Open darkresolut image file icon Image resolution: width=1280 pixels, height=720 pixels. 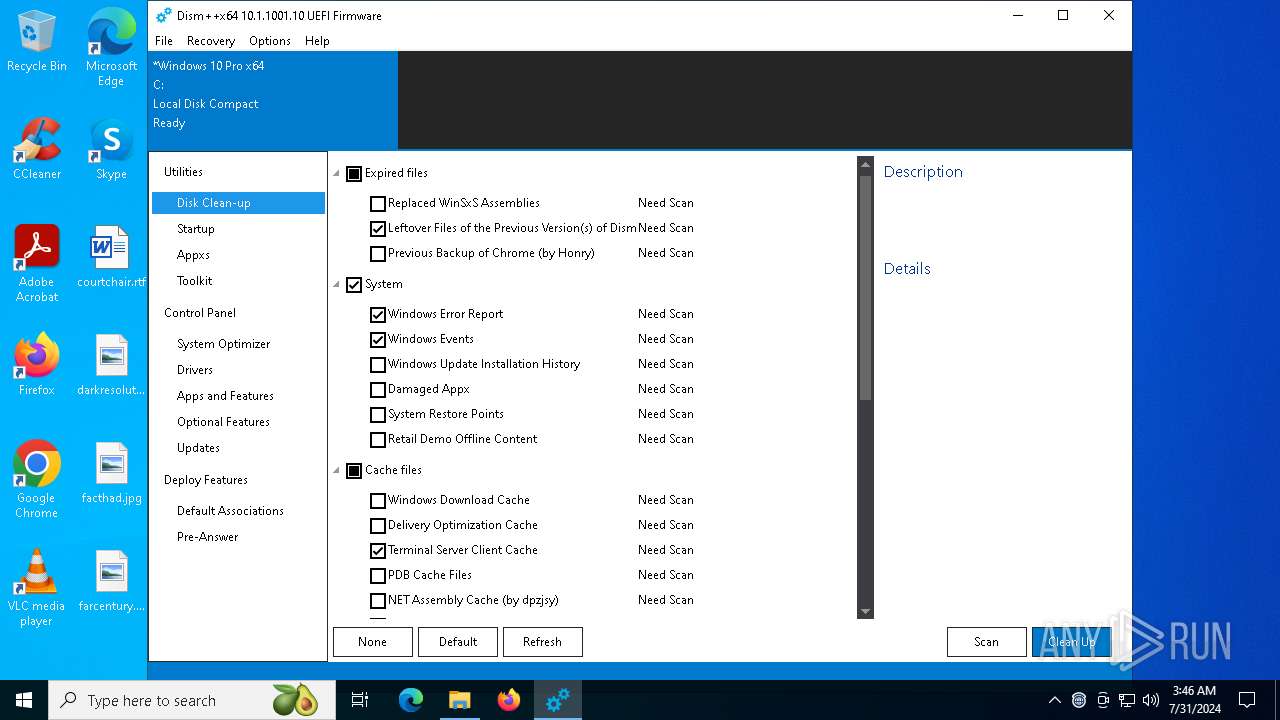(111, 365)
